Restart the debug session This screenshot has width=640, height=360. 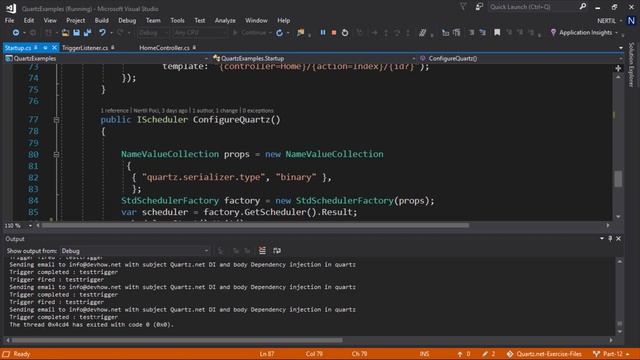coord(345,33)
